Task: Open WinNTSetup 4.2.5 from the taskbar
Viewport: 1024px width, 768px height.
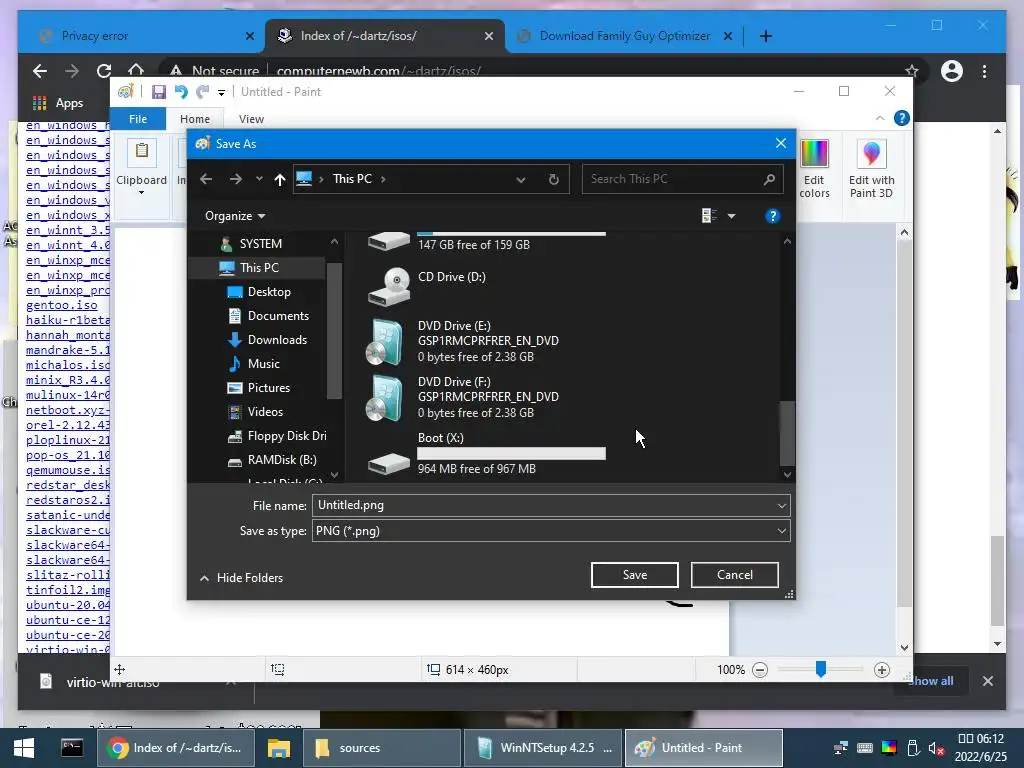Action: (543, 748)
